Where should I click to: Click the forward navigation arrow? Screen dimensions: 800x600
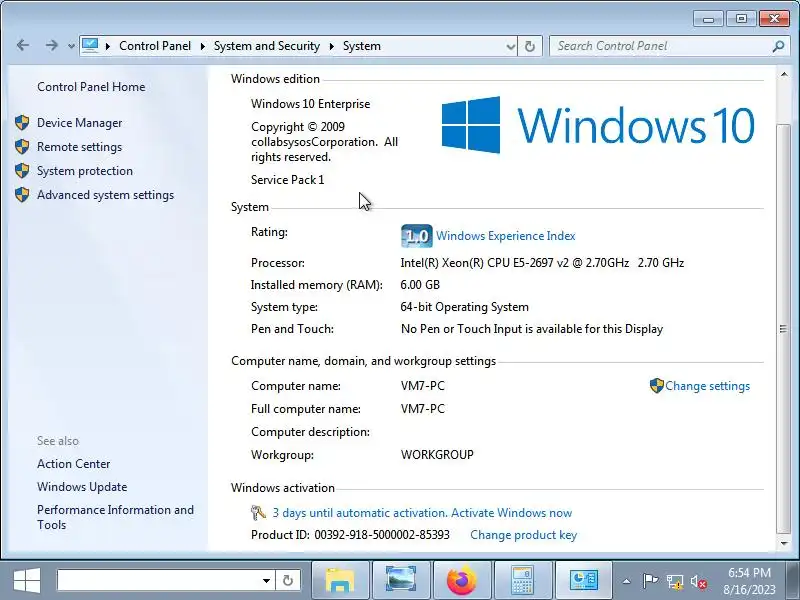click(51, 45)
